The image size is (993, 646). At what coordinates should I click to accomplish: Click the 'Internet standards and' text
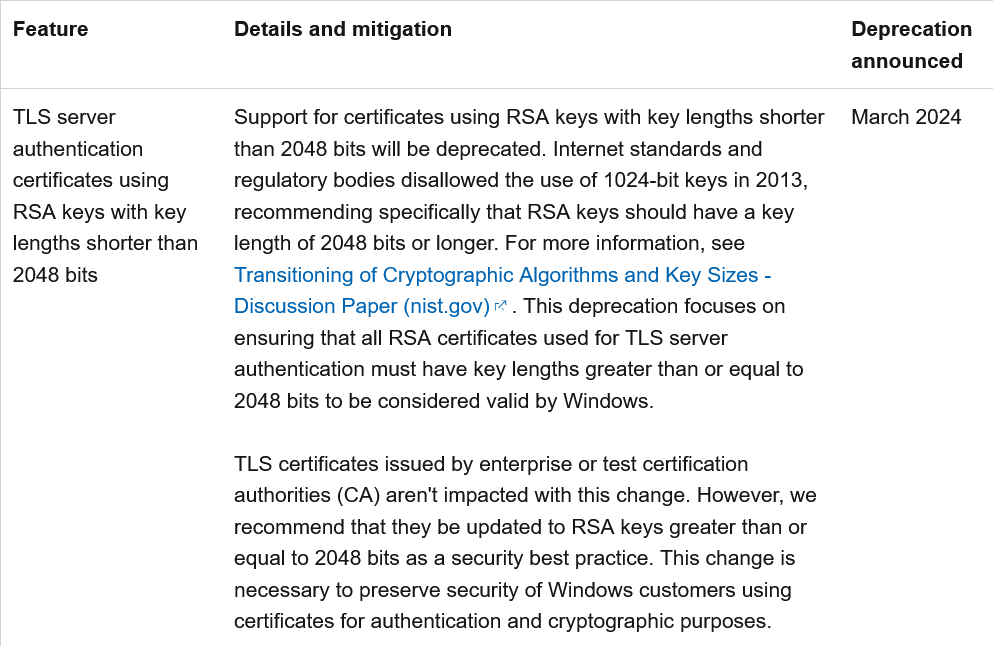pos(657,149)
